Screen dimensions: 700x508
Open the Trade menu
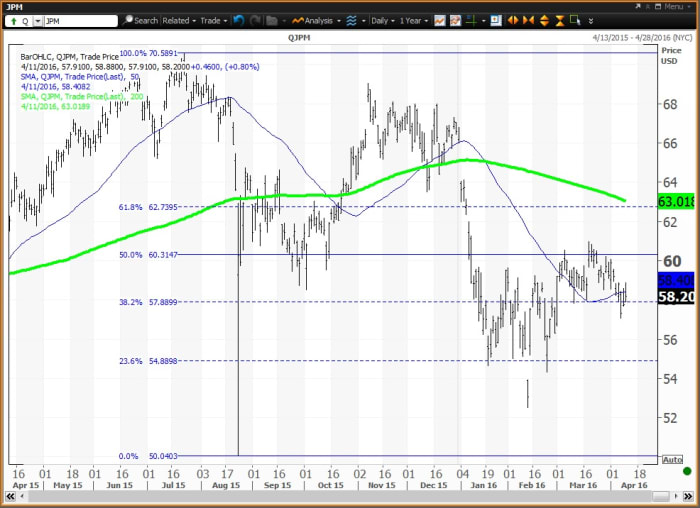[x=213, y=21]
